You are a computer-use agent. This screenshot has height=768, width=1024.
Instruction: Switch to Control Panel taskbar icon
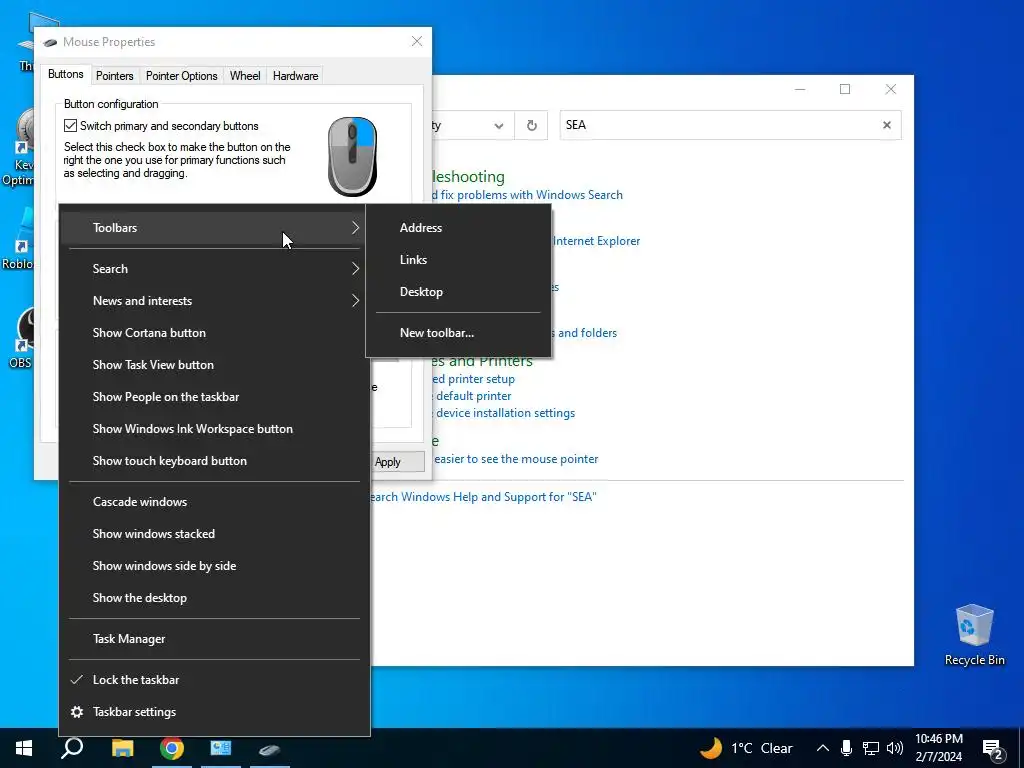coord(221,748)
